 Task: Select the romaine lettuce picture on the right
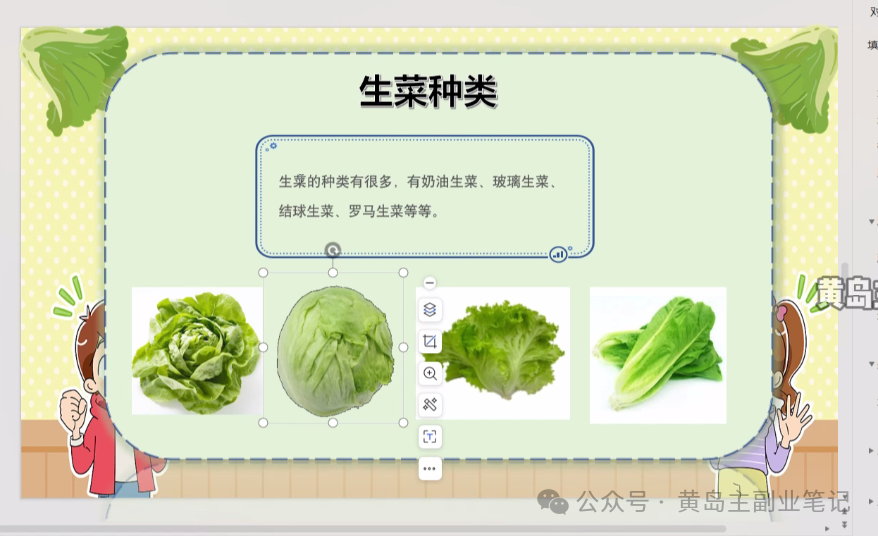tap(657, 354)
